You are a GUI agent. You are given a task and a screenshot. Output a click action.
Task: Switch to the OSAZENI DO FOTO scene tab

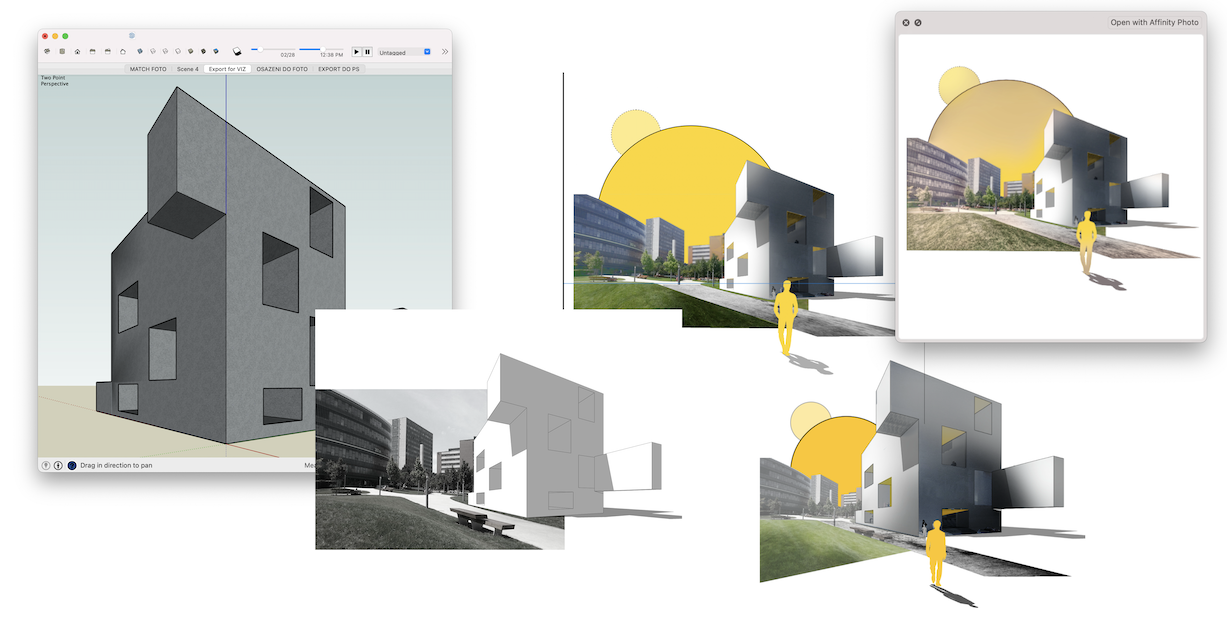pos(282,69)
